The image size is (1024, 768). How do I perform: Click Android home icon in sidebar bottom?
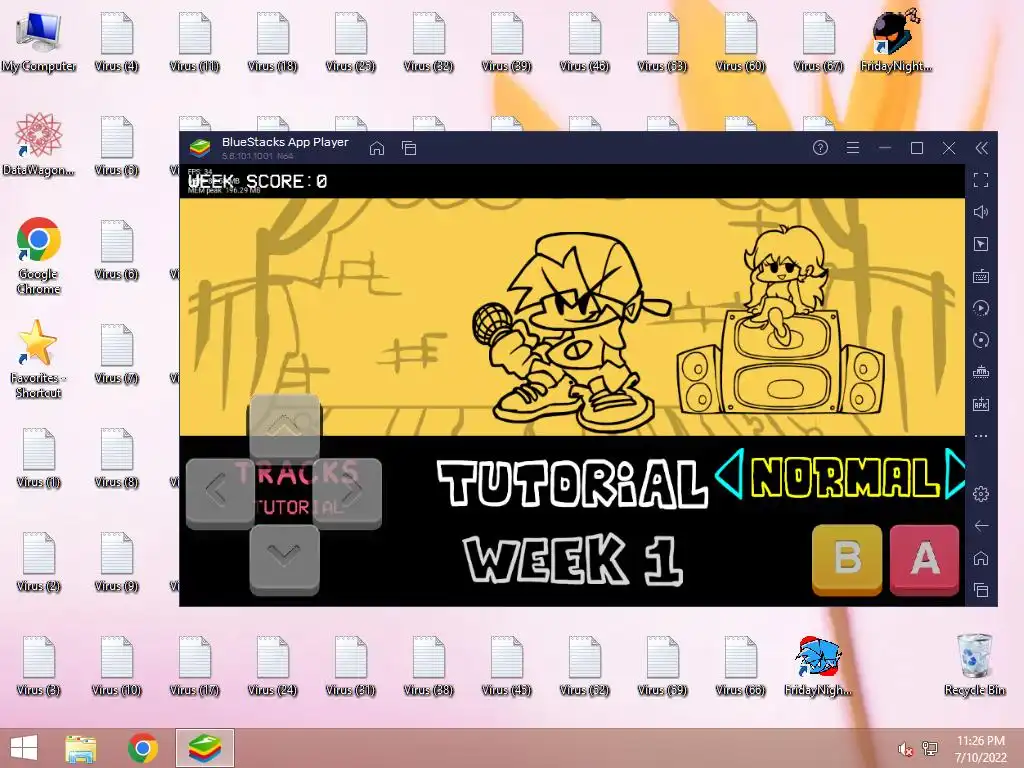pos(981,558)
